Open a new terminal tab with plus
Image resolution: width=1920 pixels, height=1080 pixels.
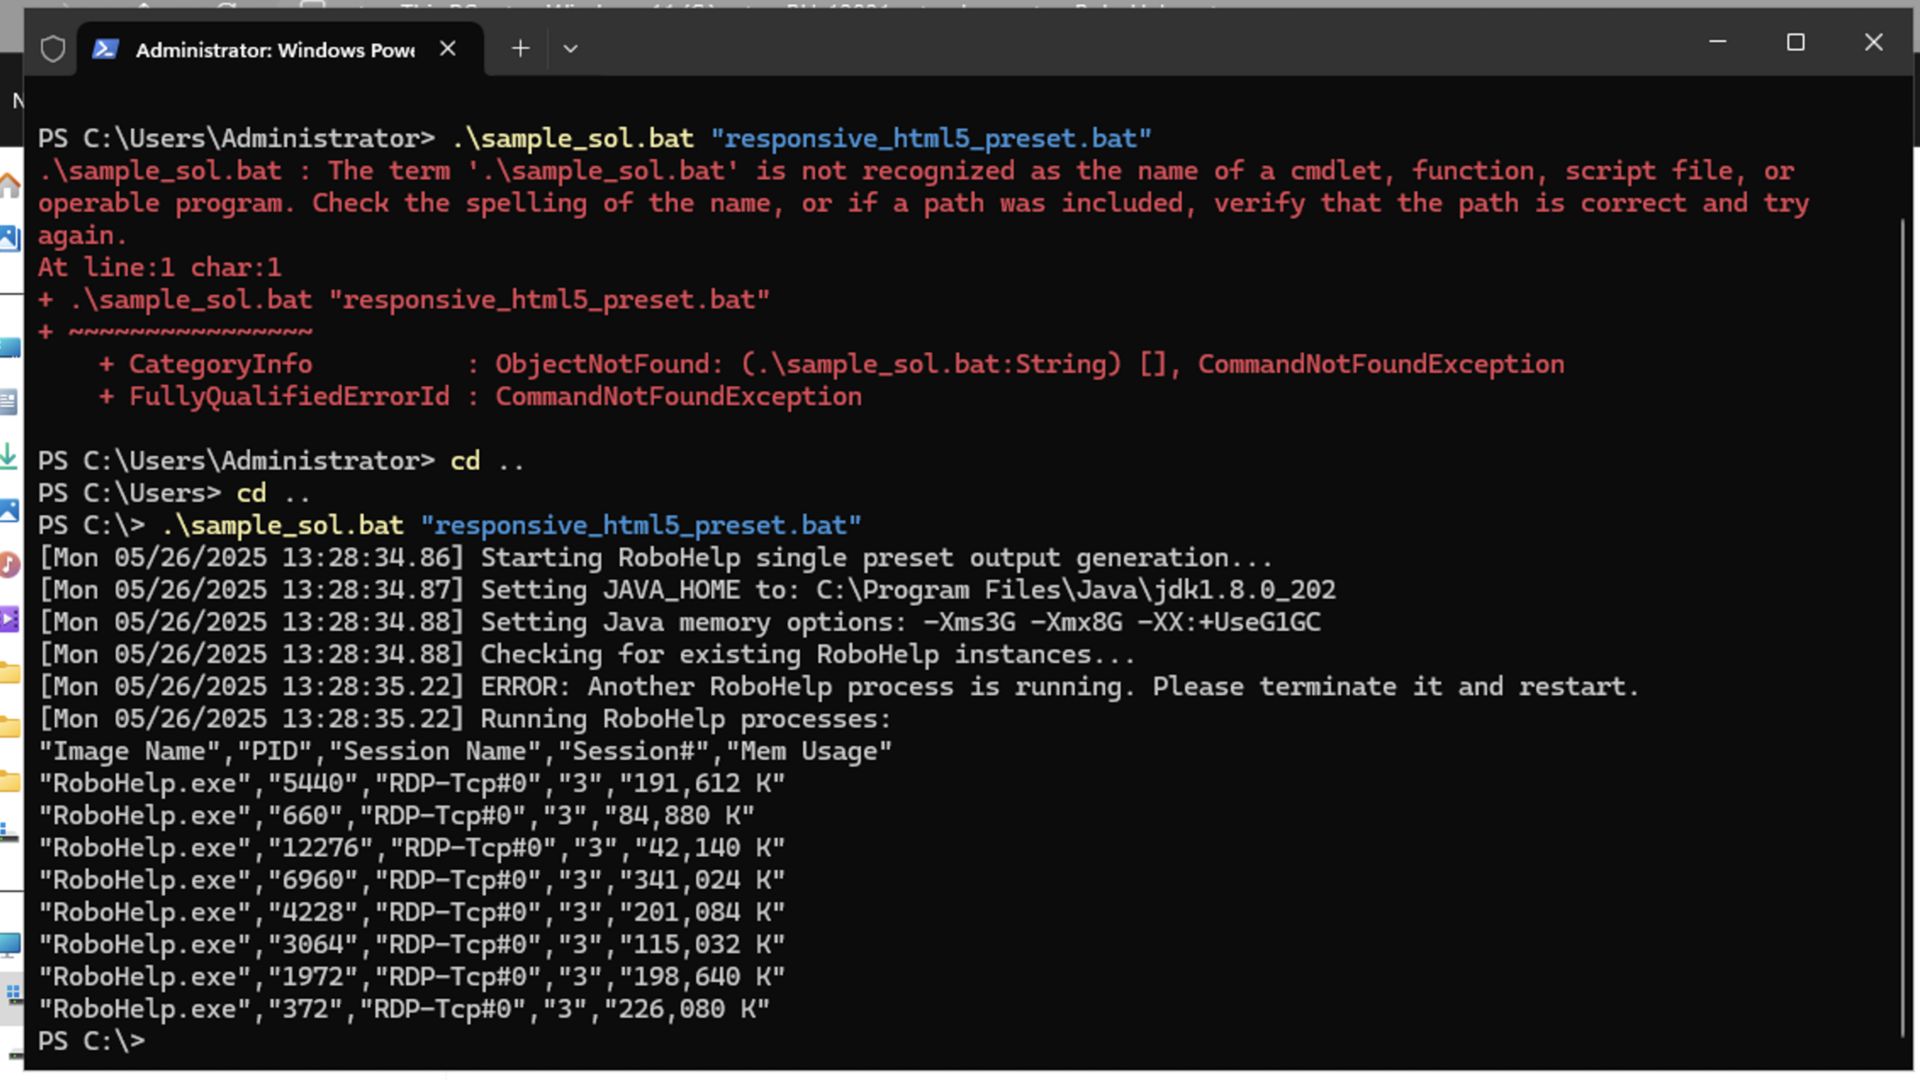coord(520,48)
